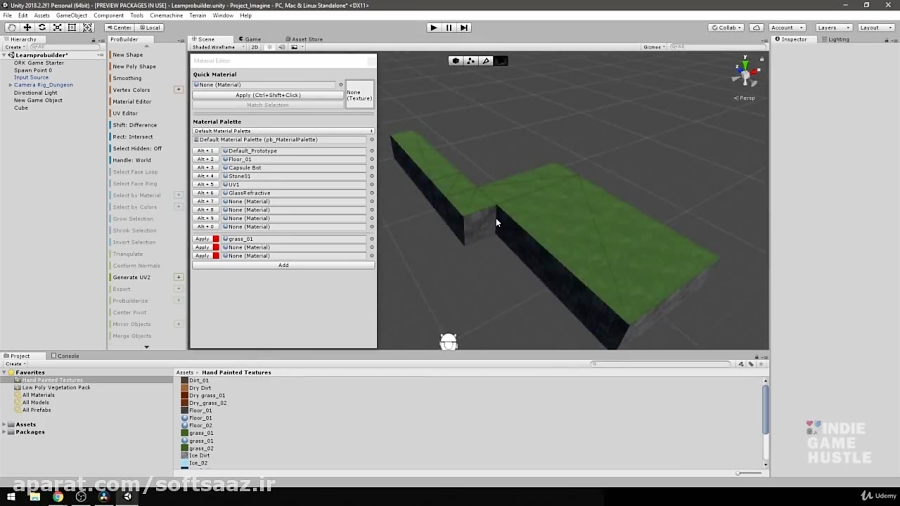Click Apply button beside grass_01
Image resolution: width=900 pixels, height=506 pixels.
[202, 239]
